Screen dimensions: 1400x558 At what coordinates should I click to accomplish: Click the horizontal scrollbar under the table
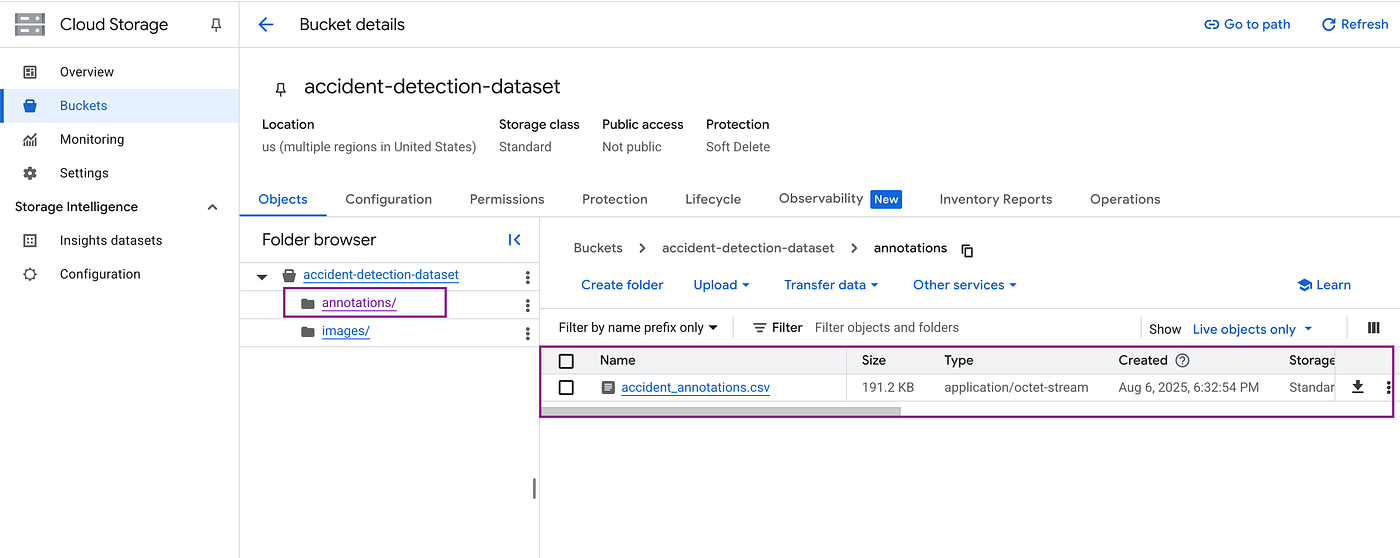[x=721, y=411]
